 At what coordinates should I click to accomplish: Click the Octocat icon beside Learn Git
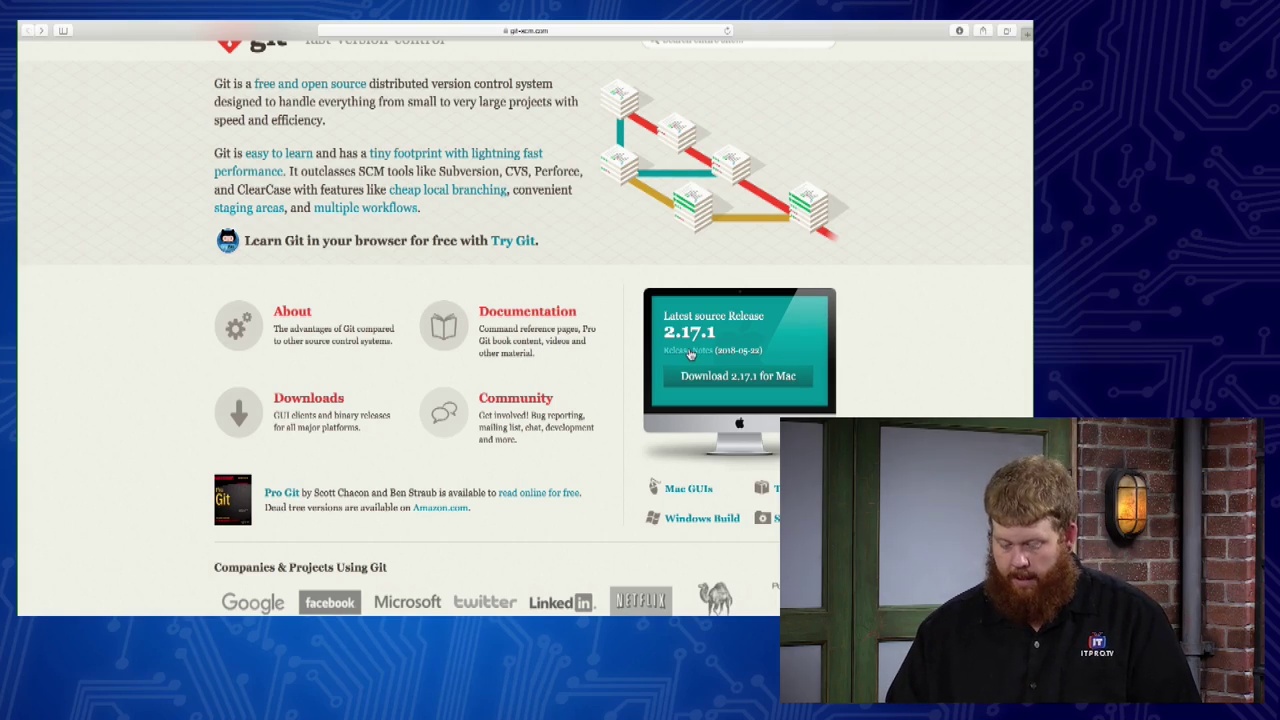point(228,241)
